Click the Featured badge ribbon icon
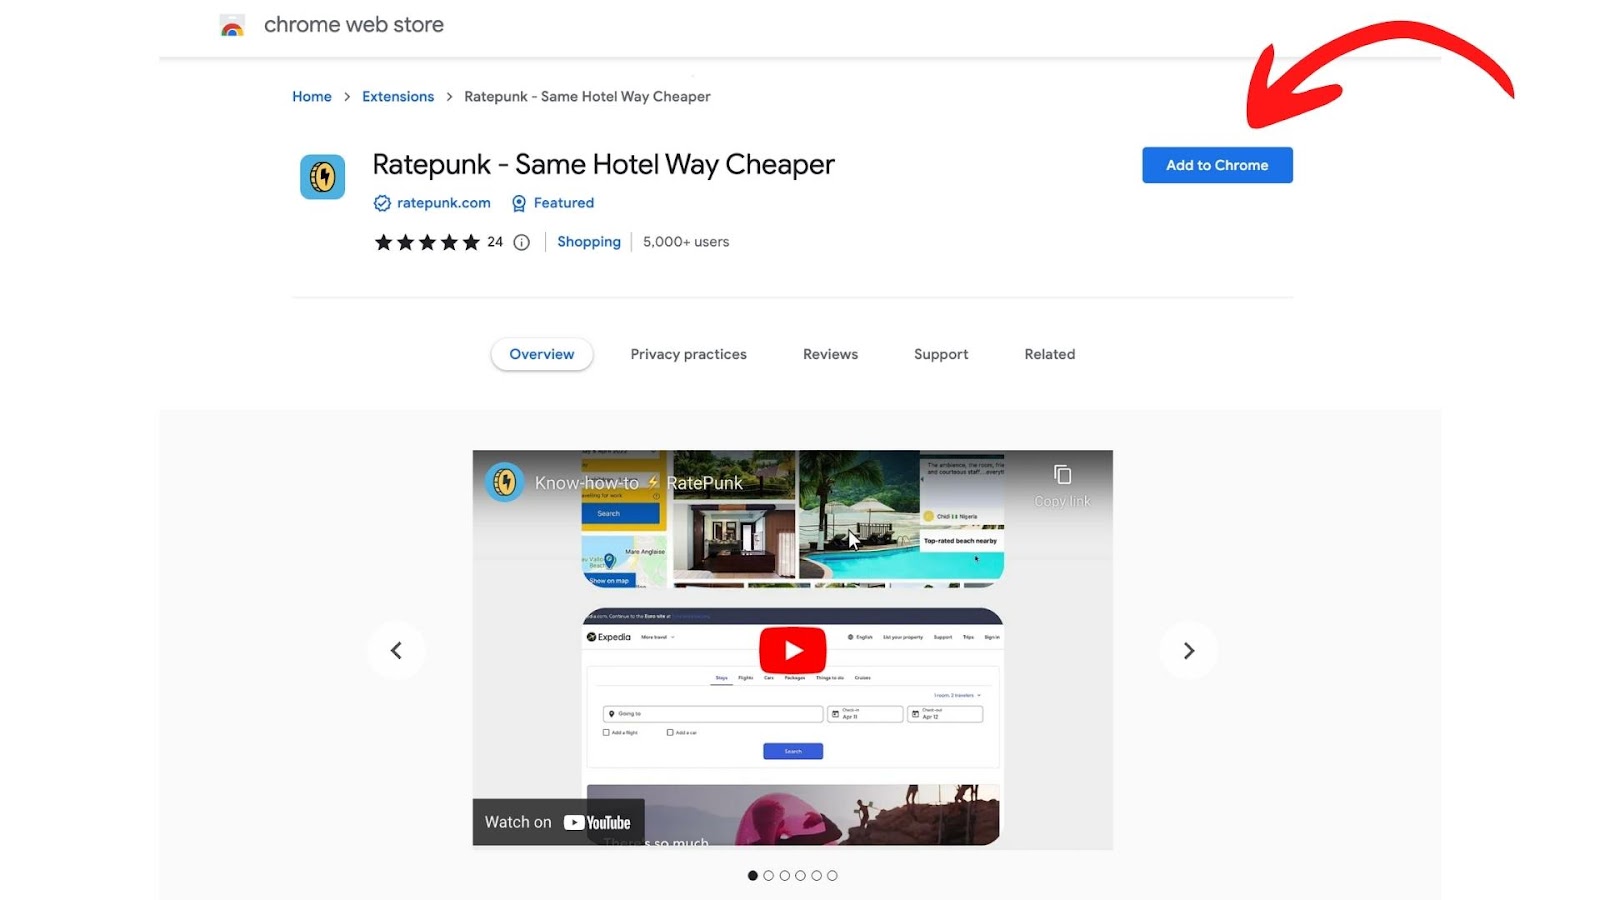This screenshot has height=900, width=1600. [x=519, y=203]
